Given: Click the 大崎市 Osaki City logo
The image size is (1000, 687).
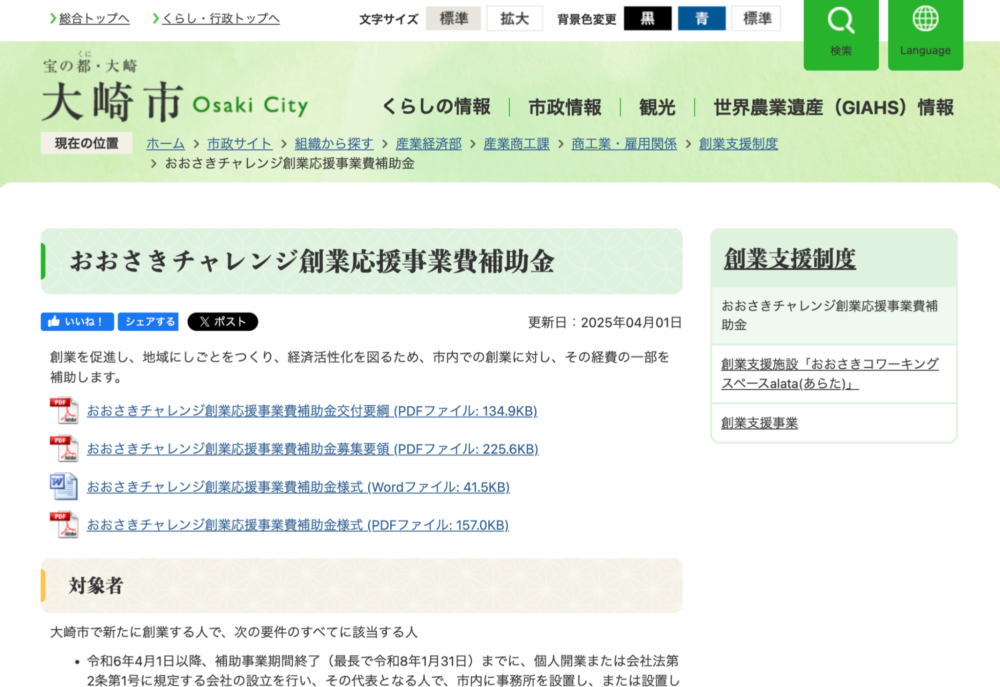Looking at the screenshot, I should pos(175,91).
